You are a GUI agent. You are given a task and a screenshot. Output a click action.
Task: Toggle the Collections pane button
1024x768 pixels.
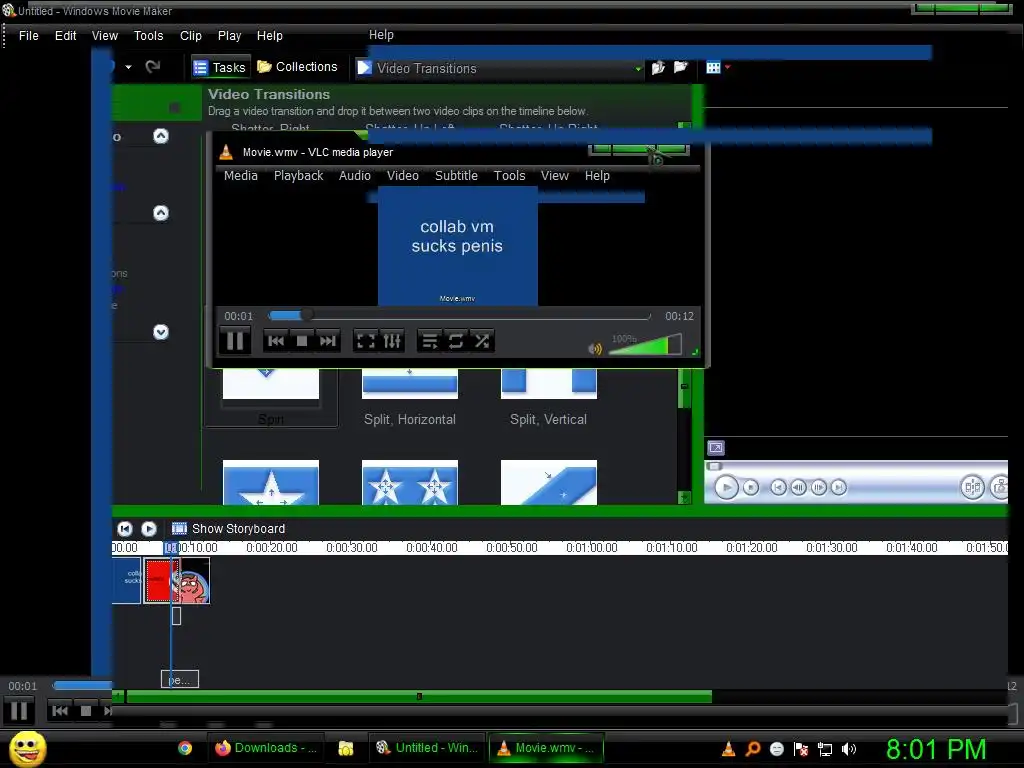297,67
